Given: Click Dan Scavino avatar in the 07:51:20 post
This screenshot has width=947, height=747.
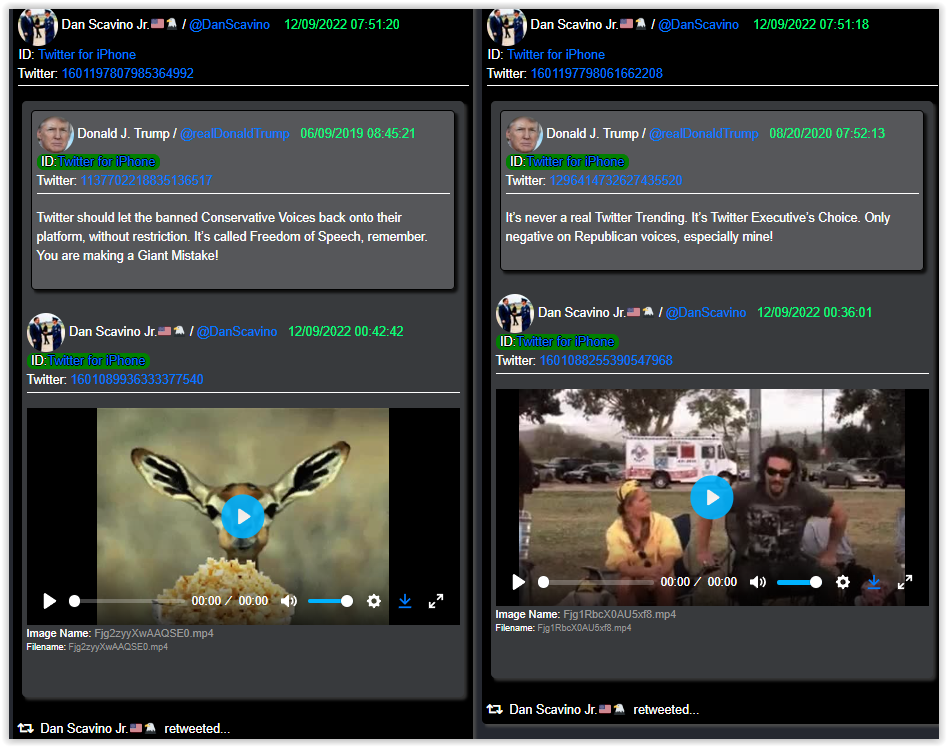Looking at the screenshot, I should point(37,26).
